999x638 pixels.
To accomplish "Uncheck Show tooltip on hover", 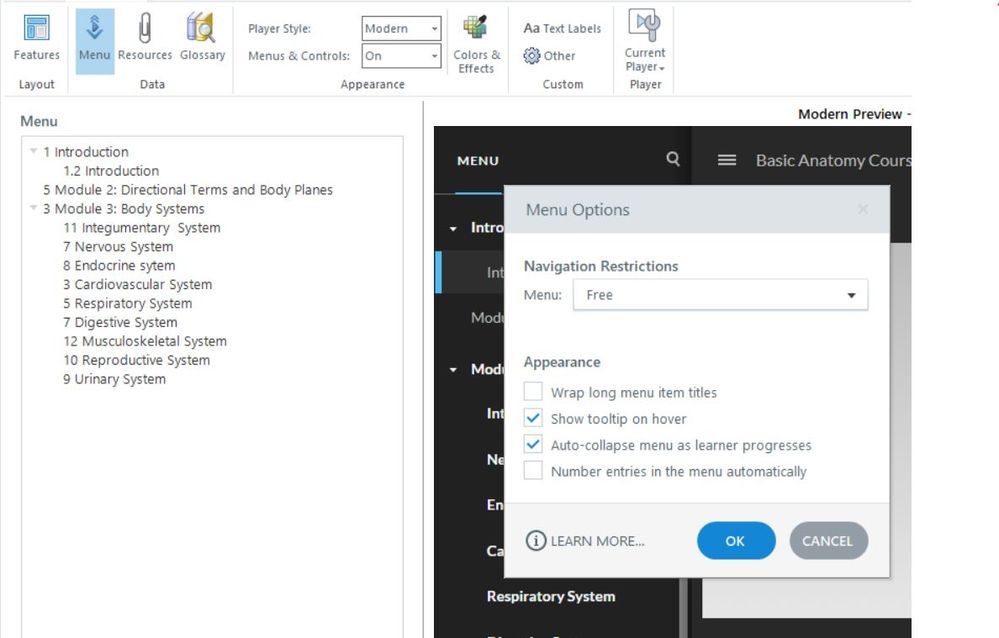I will pyautogui.click(x=533, y=418).
